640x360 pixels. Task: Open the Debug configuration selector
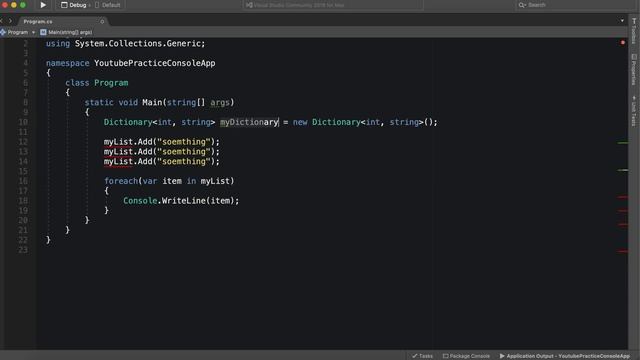click(x=74, y=5)
